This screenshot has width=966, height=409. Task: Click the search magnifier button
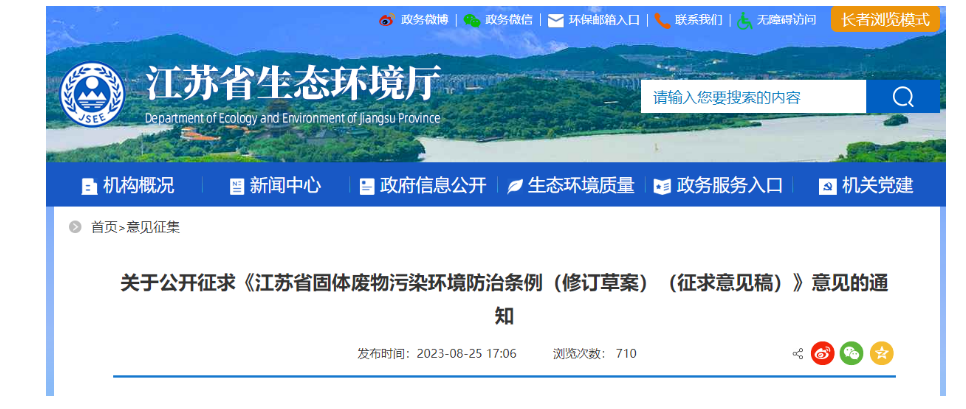click(x=903, y=97)
